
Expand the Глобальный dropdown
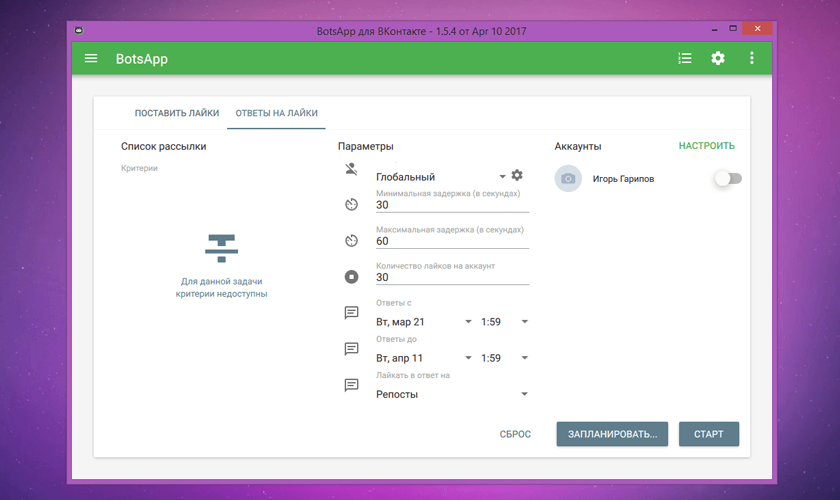coord(441,177)
